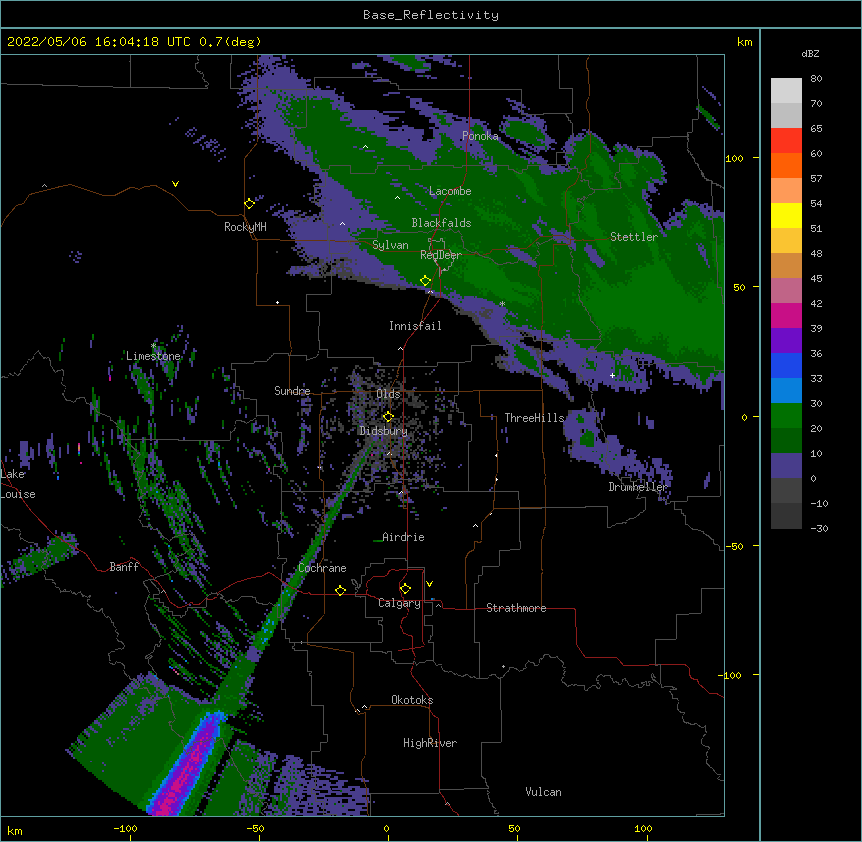Click the RedDeer city label

coord(441,255)
